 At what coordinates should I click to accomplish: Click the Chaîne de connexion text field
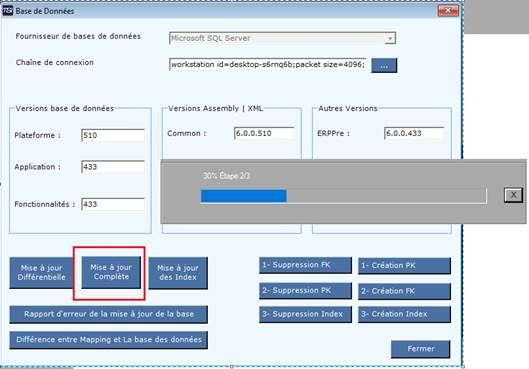pos(268,64)
